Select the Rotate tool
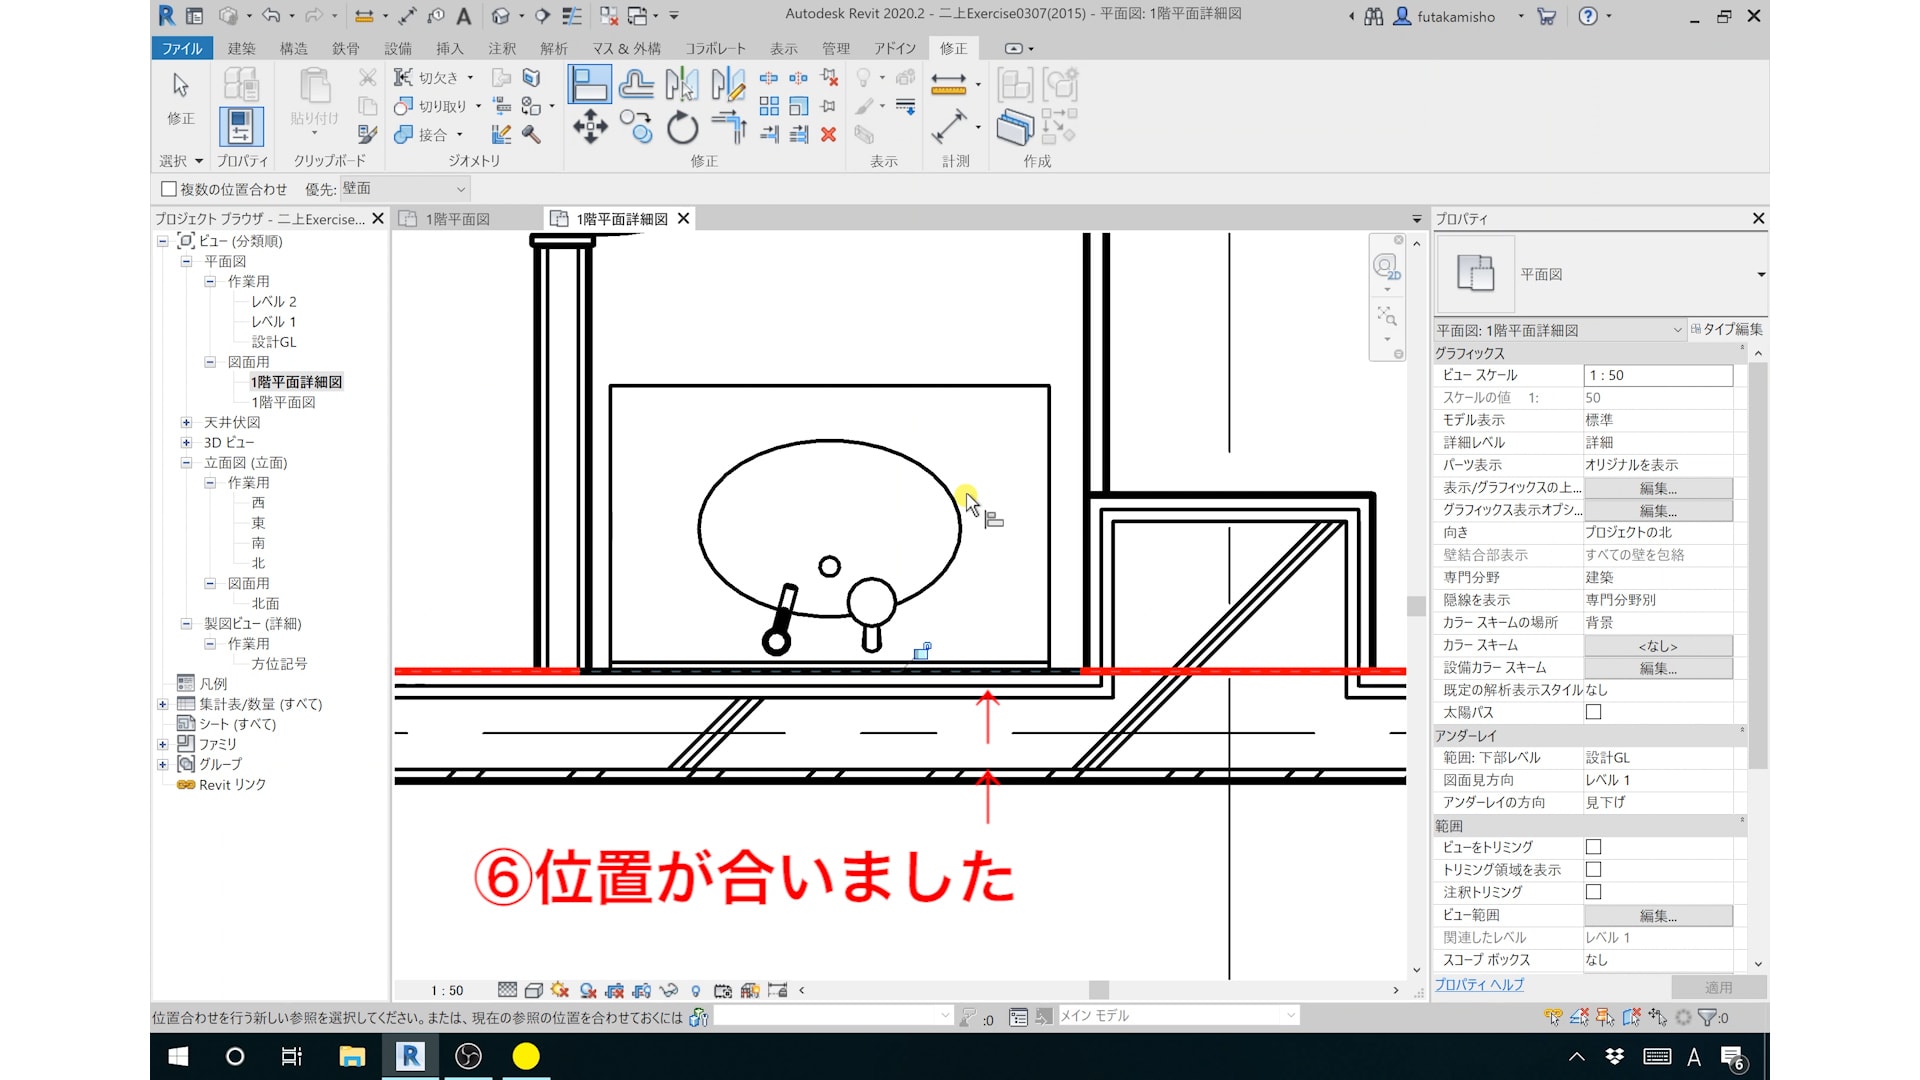1920x1080 pixels. click(x=682, y=127)
